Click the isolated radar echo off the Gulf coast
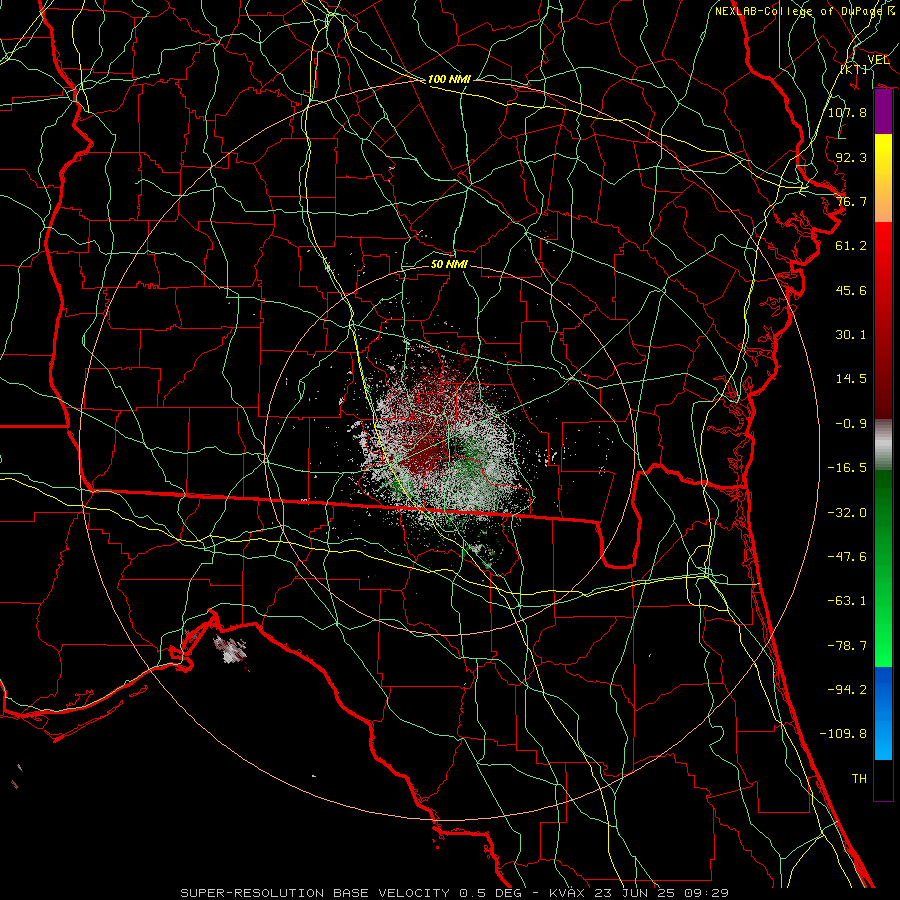The height and width of the screenshot is (900, 900). pyautogui.click(x=231, y=649)
